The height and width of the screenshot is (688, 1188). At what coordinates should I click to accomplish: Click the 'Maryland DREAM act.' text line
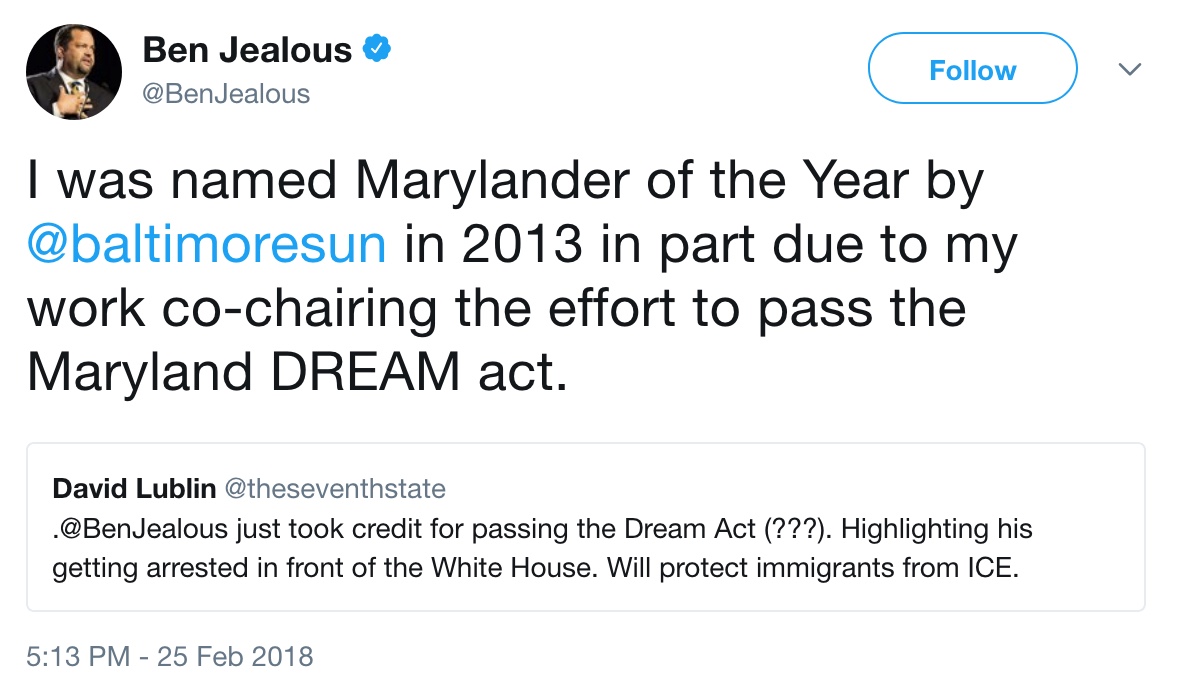297,372
